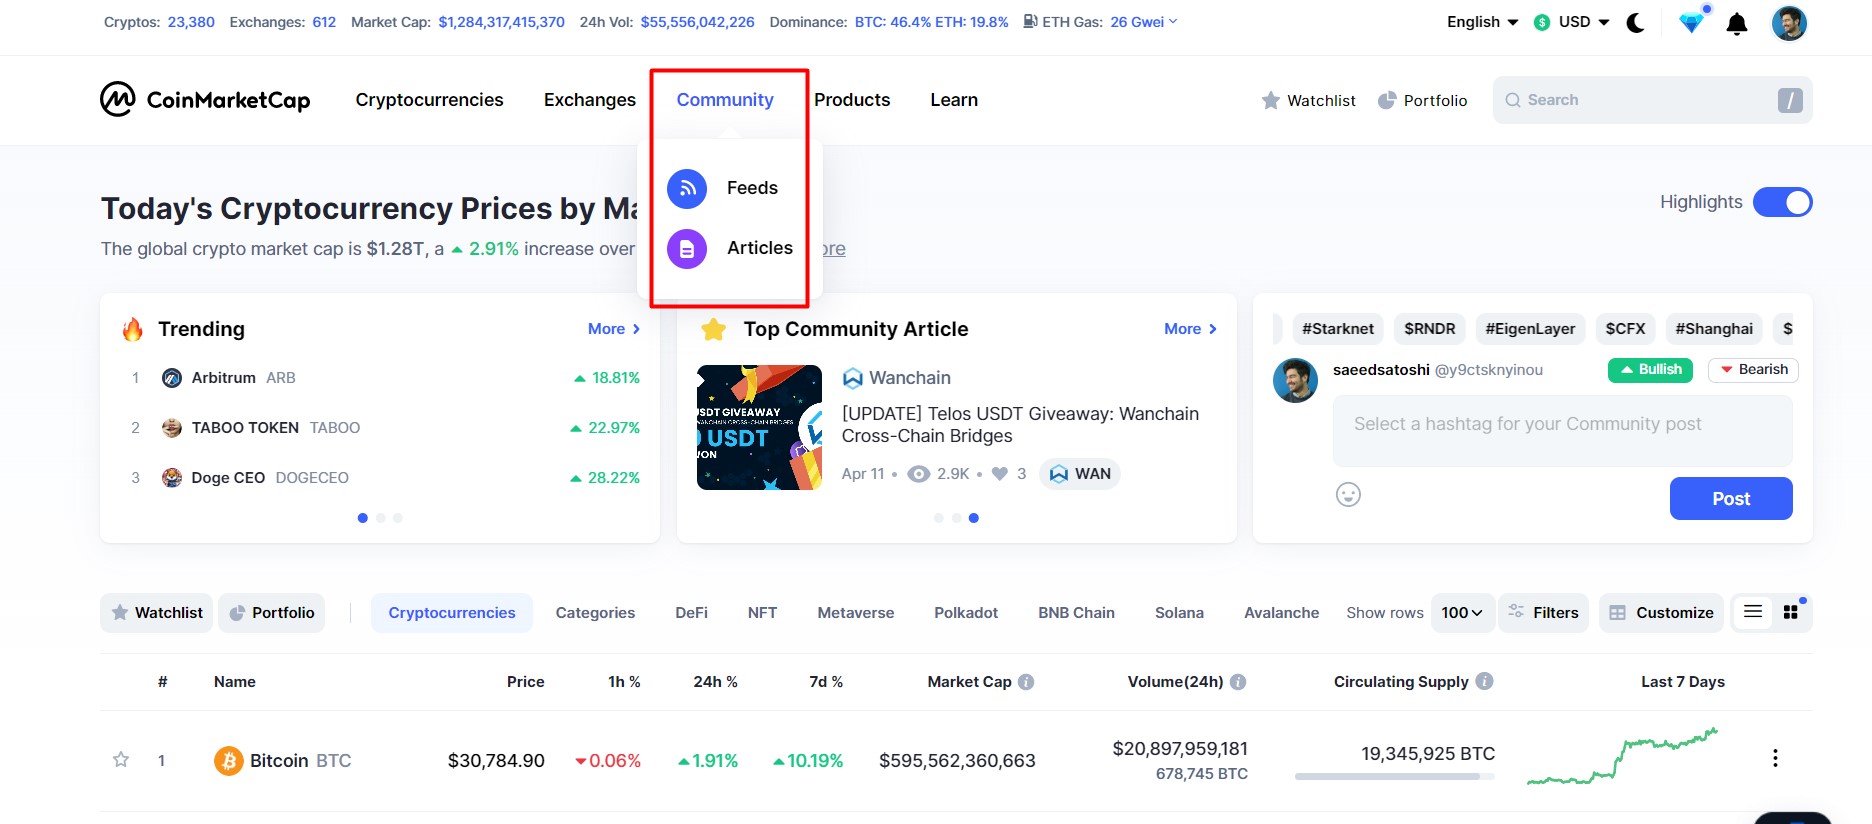Select the Categories tab
Image resolution: width=1872 pixels, height=824 pixels.
point(595,613)
